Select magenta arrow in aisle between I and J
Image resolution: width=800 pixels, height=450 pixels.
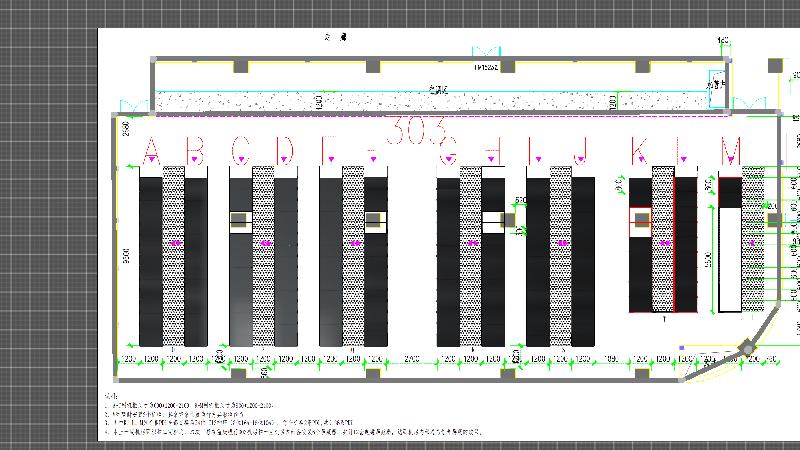click(x=562, y=243)
